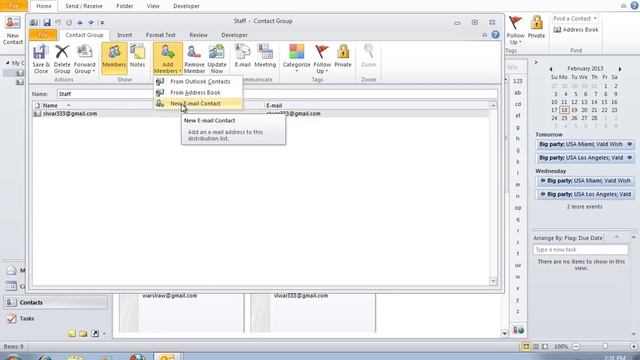
Task: Click the zoom out minus button
Action: pos(576,347)
